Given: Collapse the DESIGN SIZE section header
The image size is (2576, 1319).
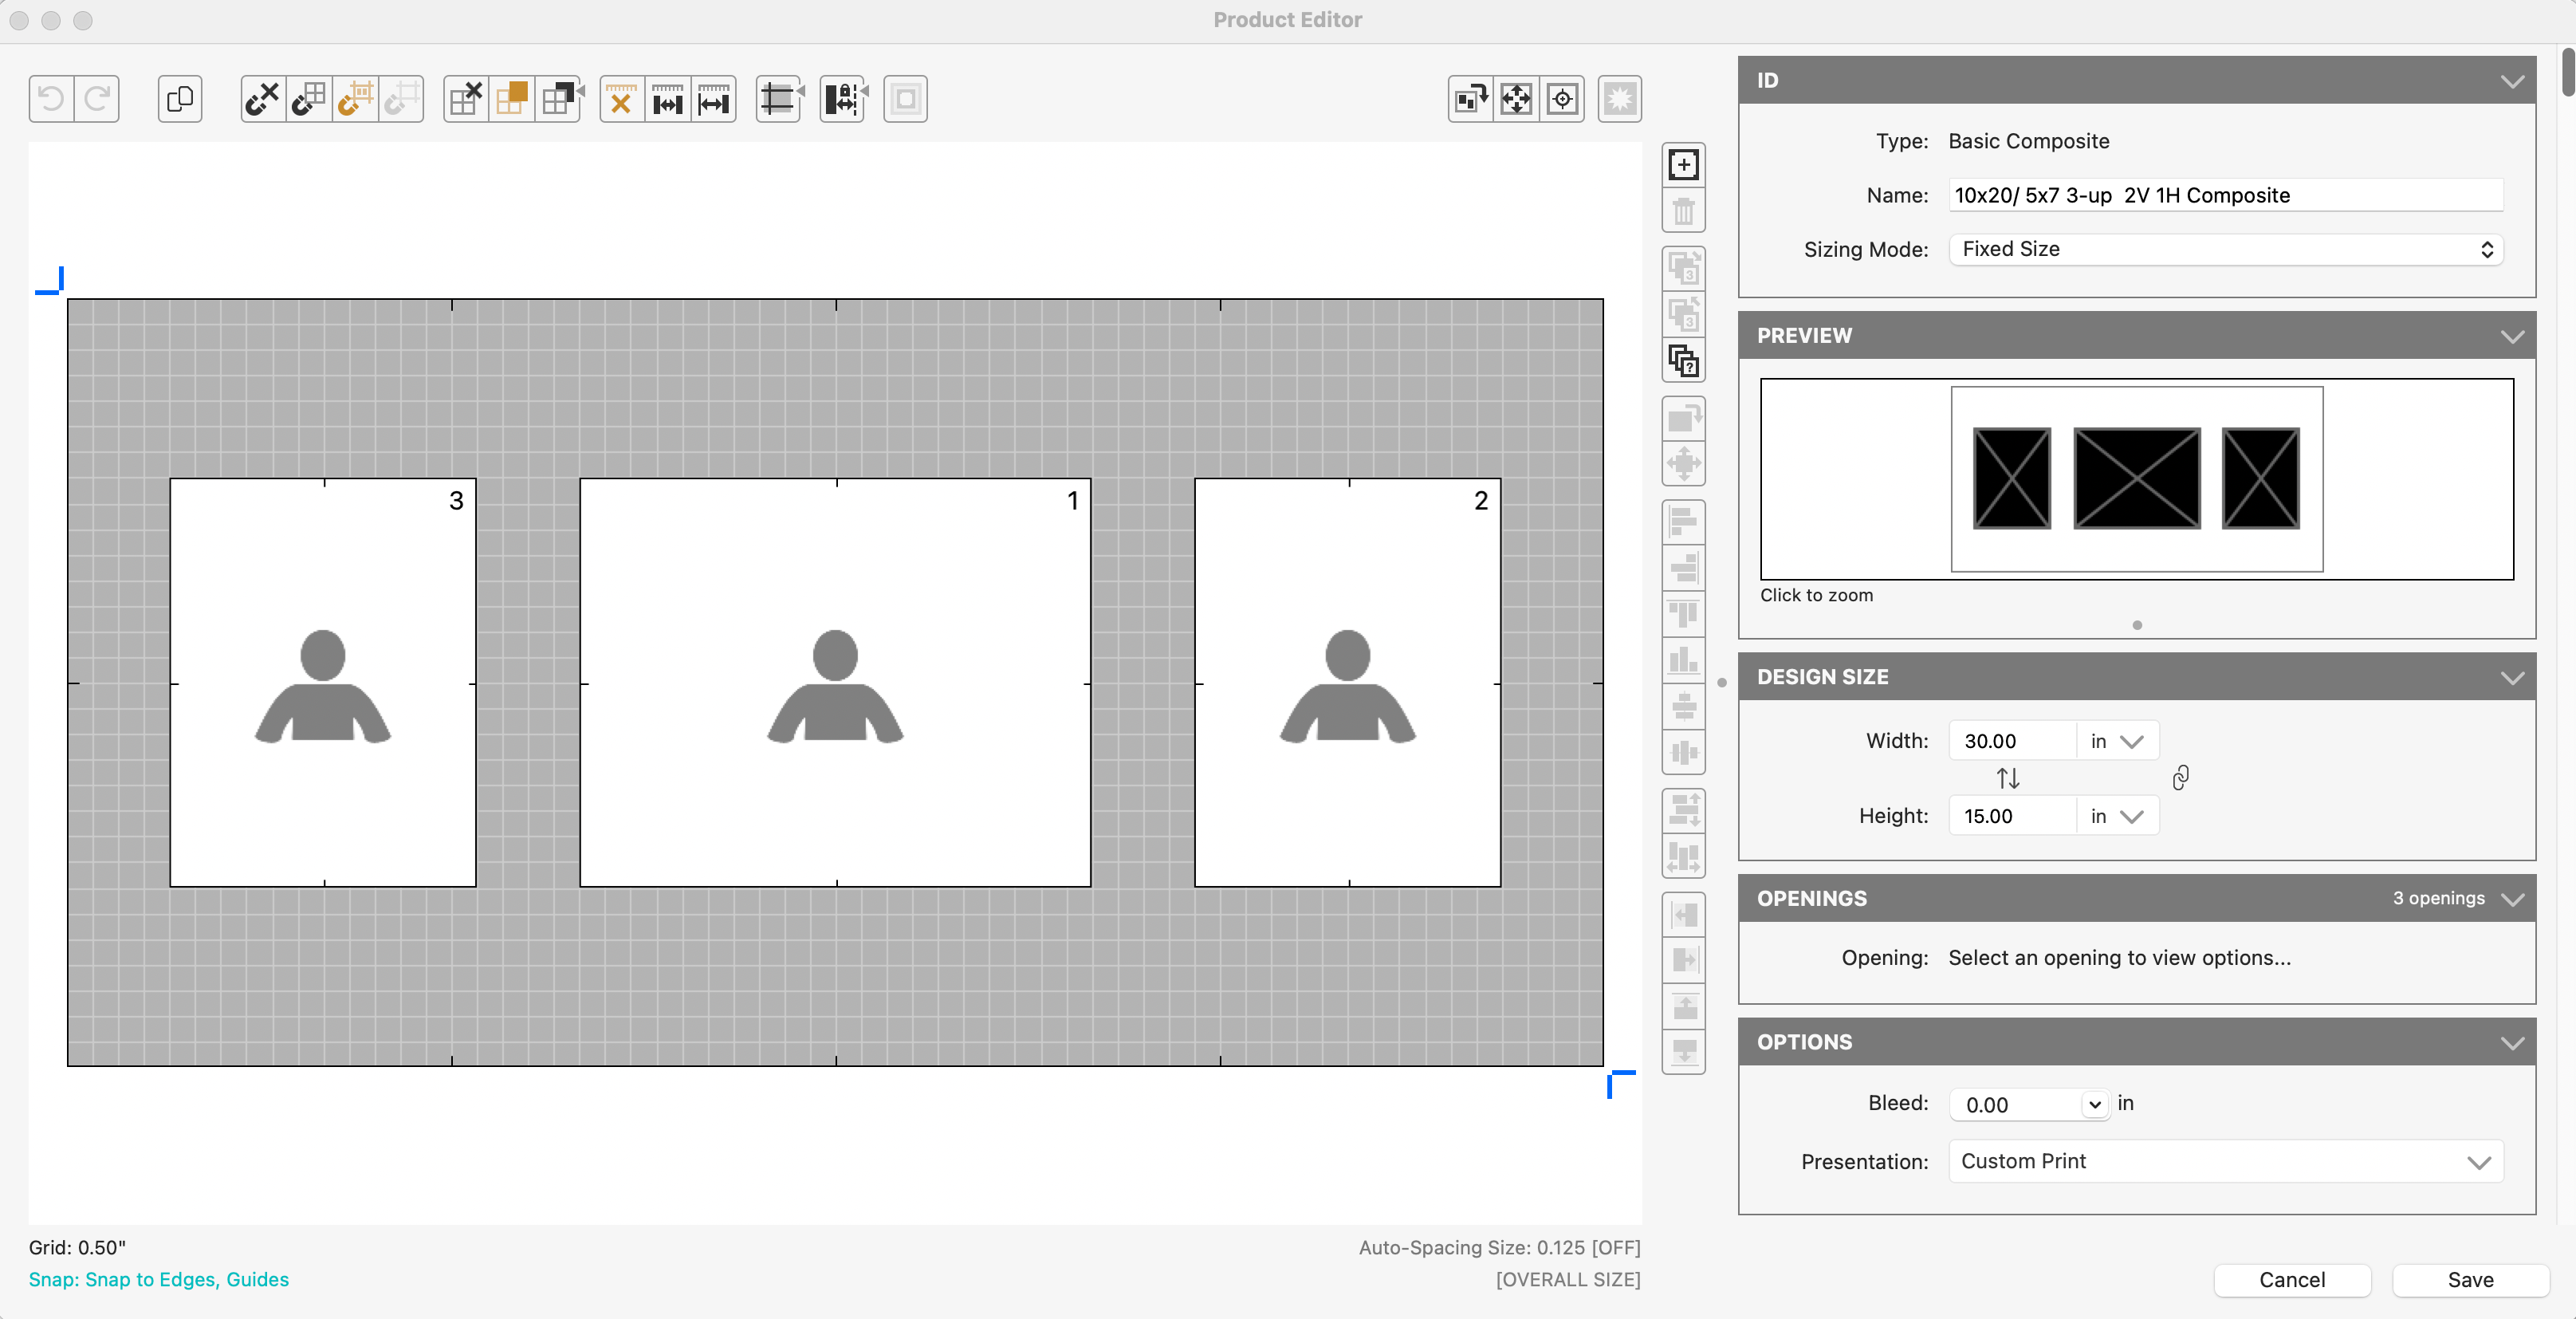Looking at the screenshot, I should 2512,677.
